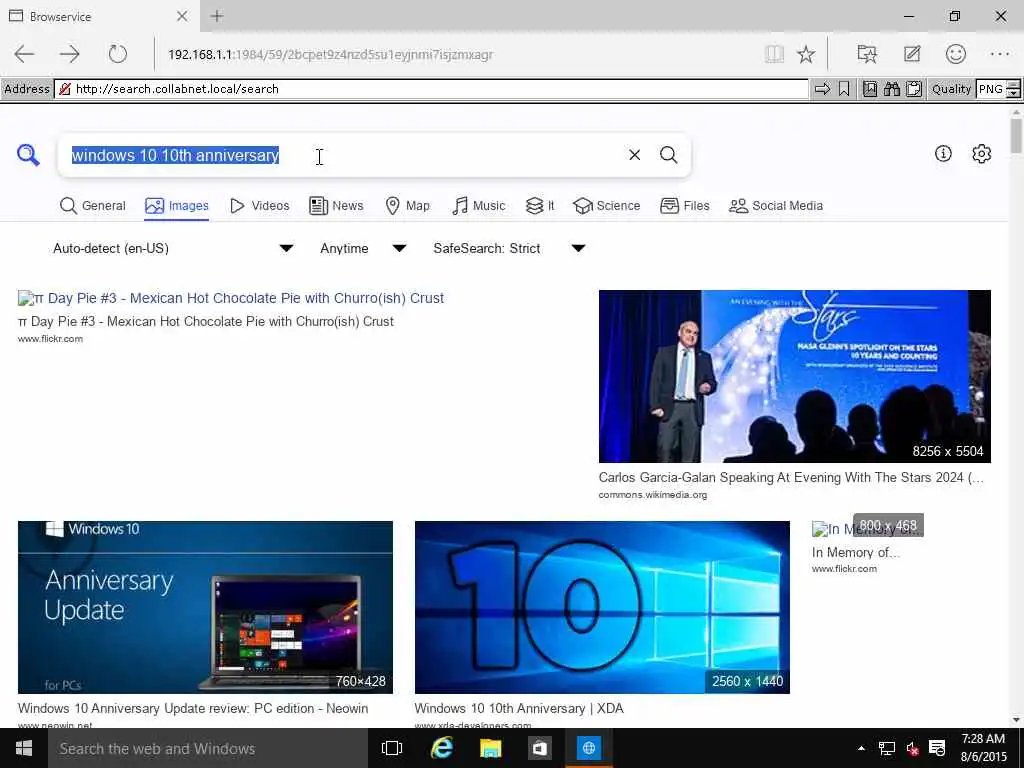Click the muted volume tray icon
Image resolution: width=1024 pixels, height=768 pixels.
click(912, 748)
